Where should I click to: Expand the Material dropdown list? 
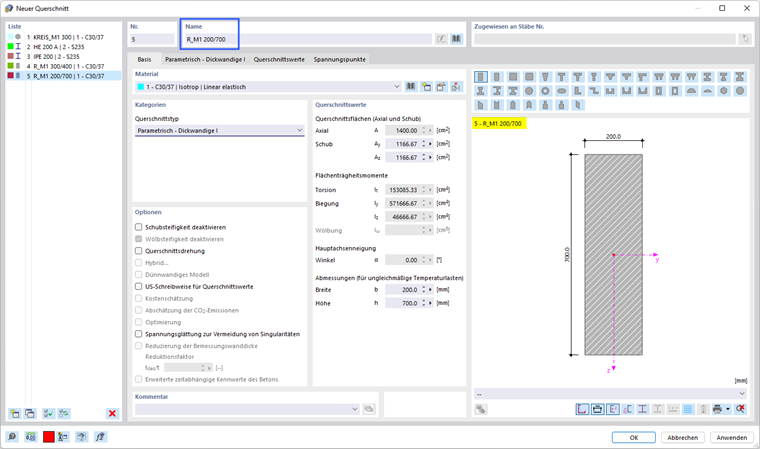click(x=269, y=87)
